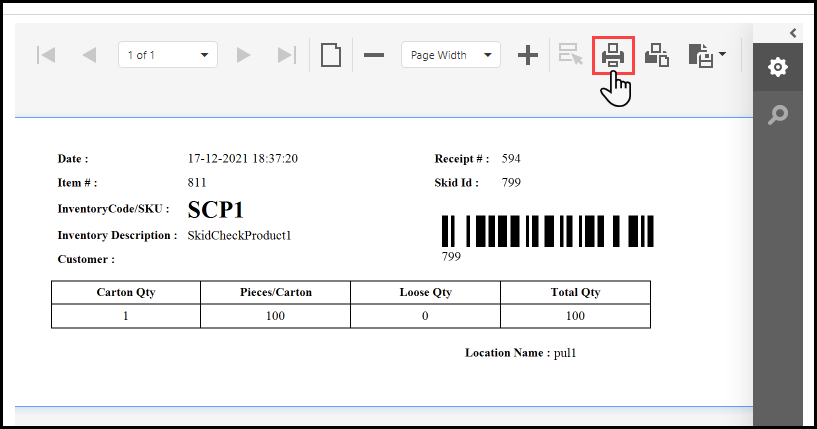The width and height of the screenshot is (817, 429).
Task: Toggle multipage view mode icon
Action: coord(331,55)
